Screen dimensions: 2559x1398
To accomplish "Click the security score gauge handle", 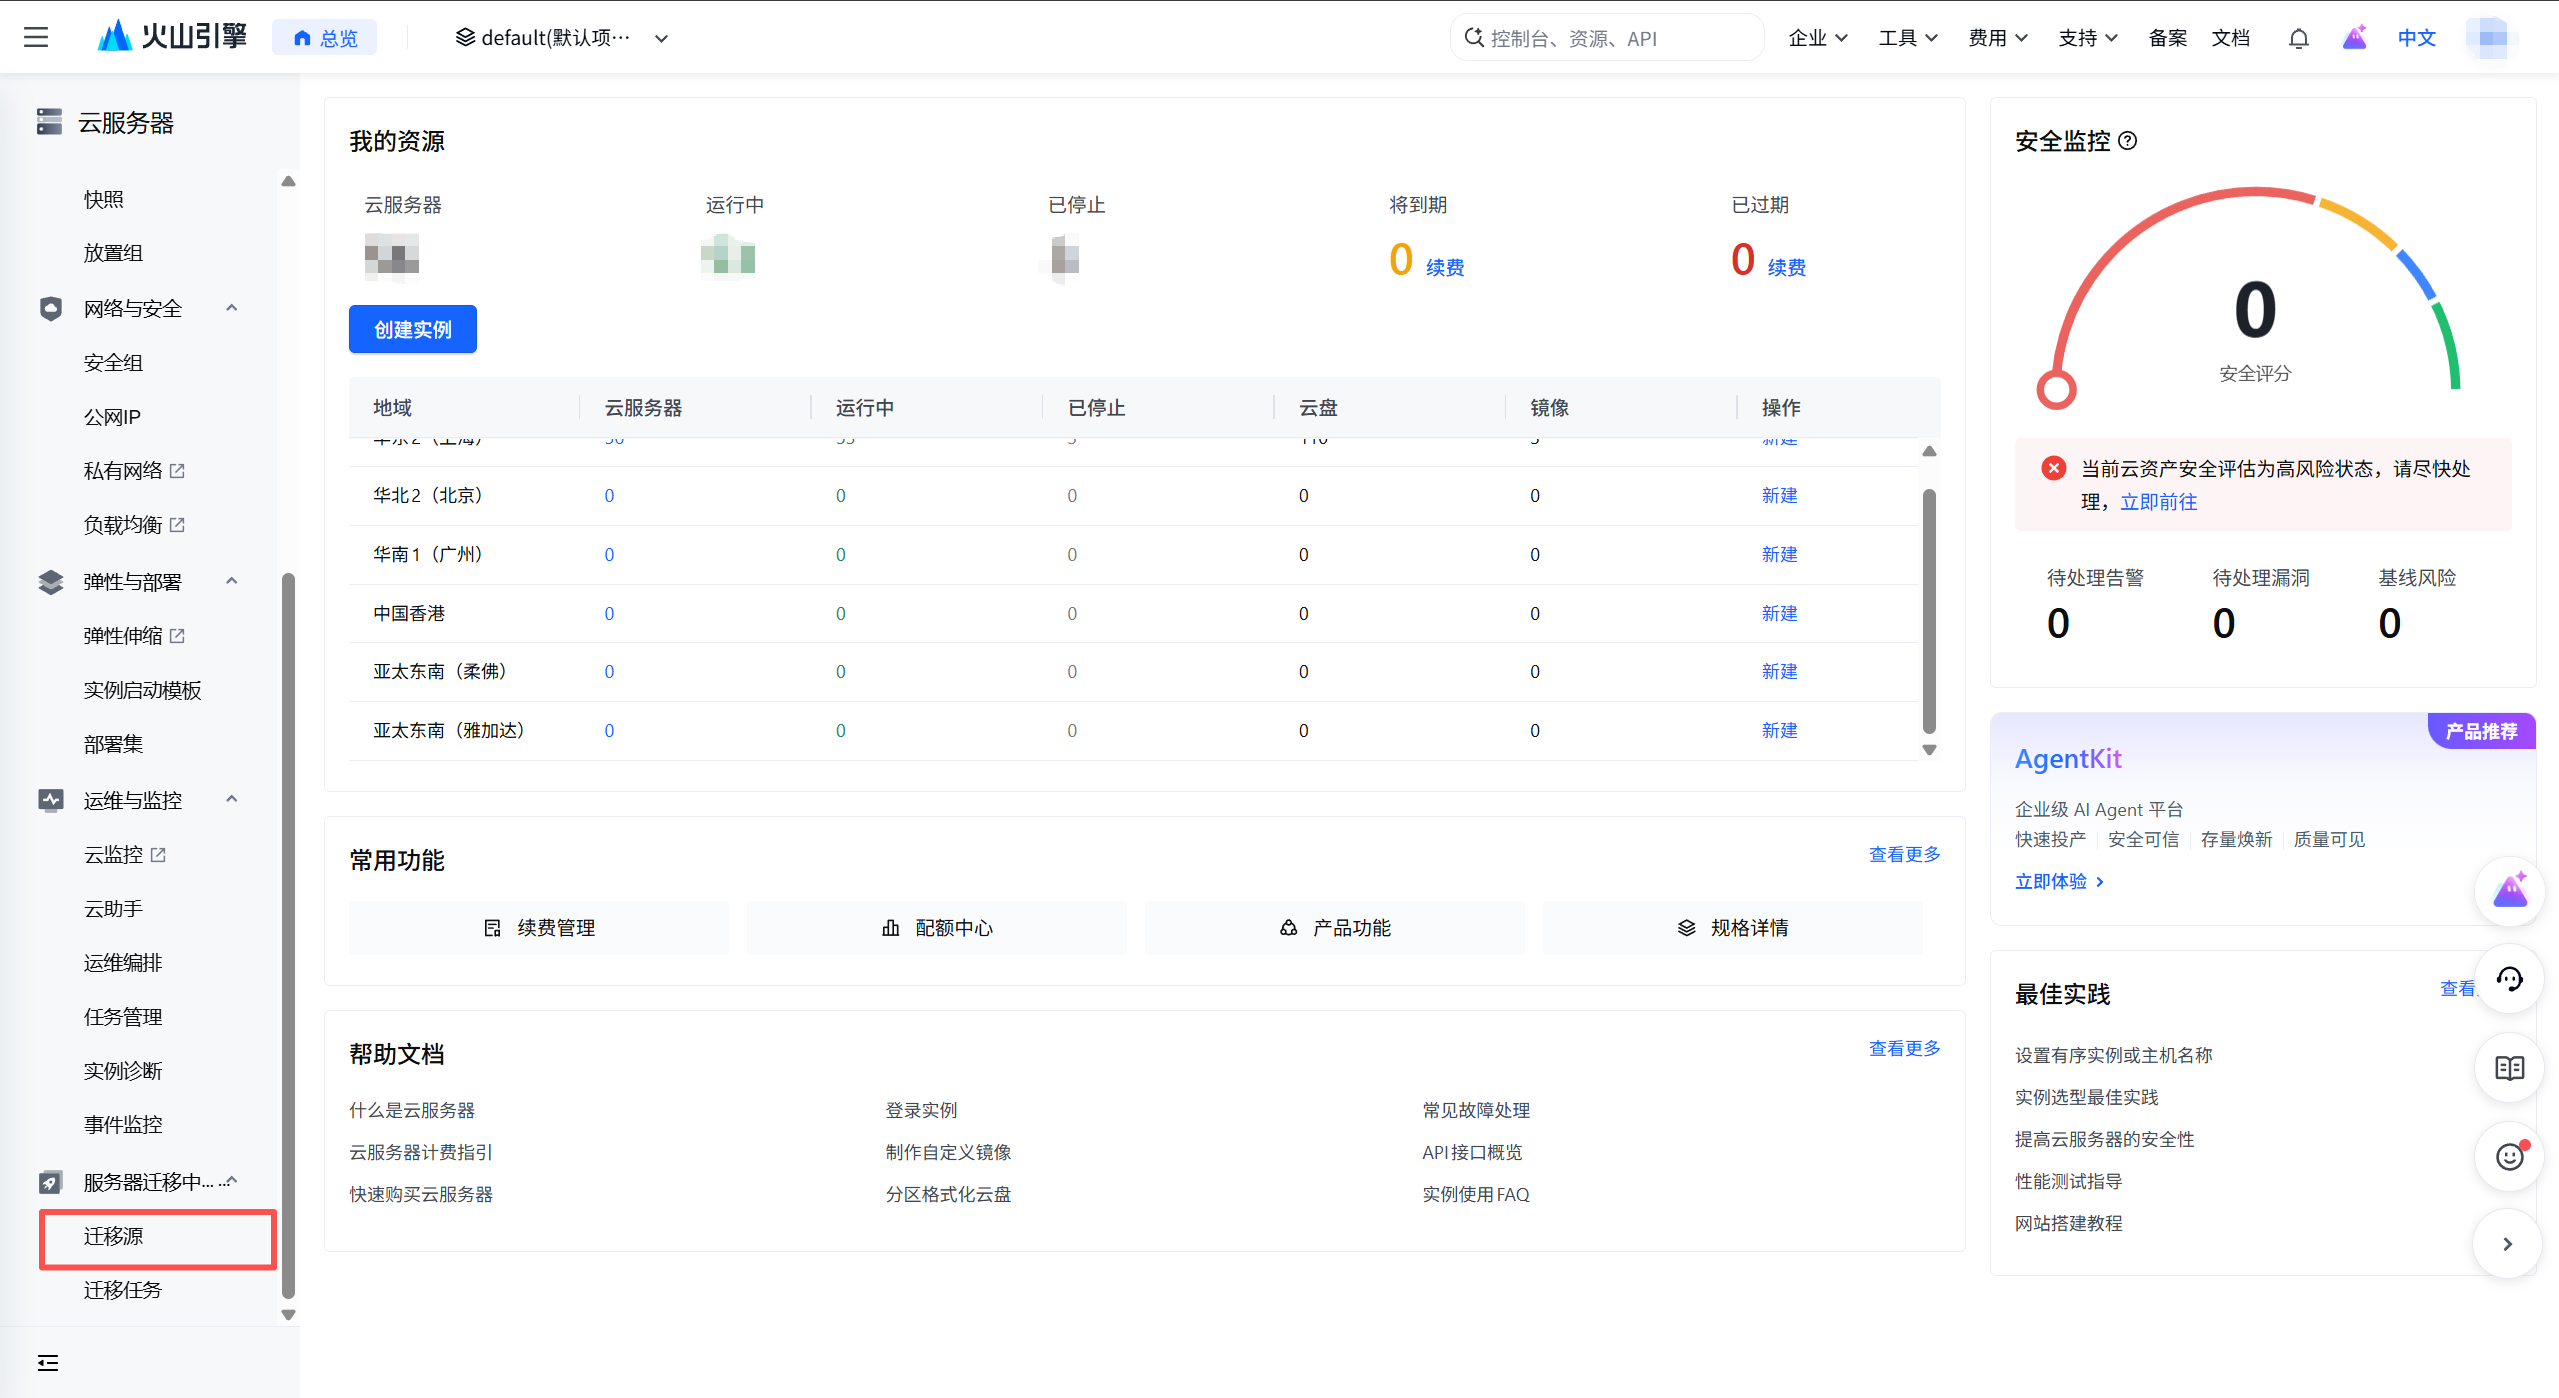I will click(x=2057, y=389).
